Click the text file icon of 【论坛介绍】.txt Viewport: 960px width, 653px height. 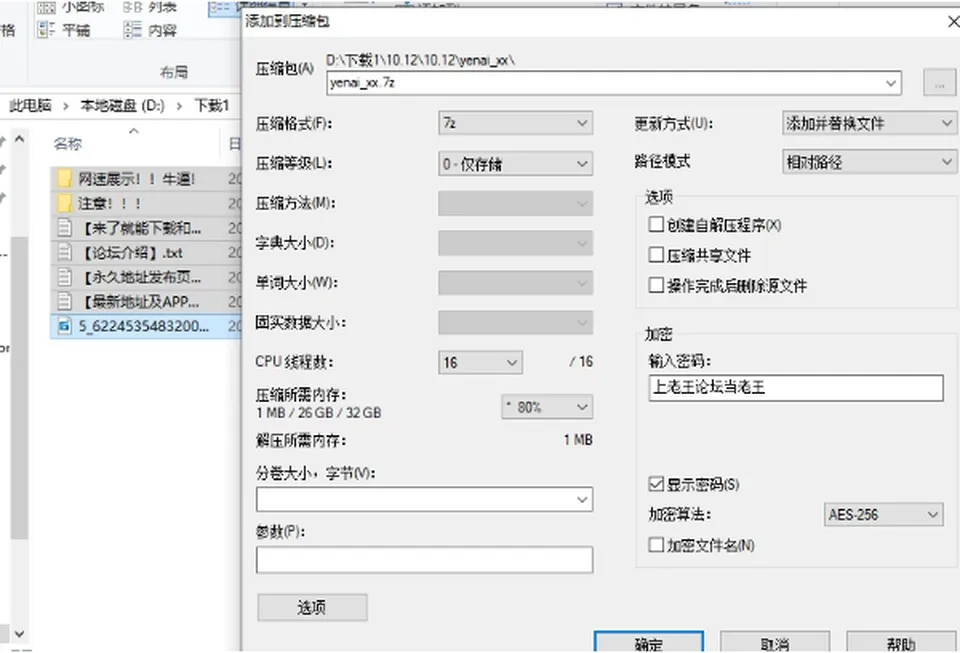[64, 252]
